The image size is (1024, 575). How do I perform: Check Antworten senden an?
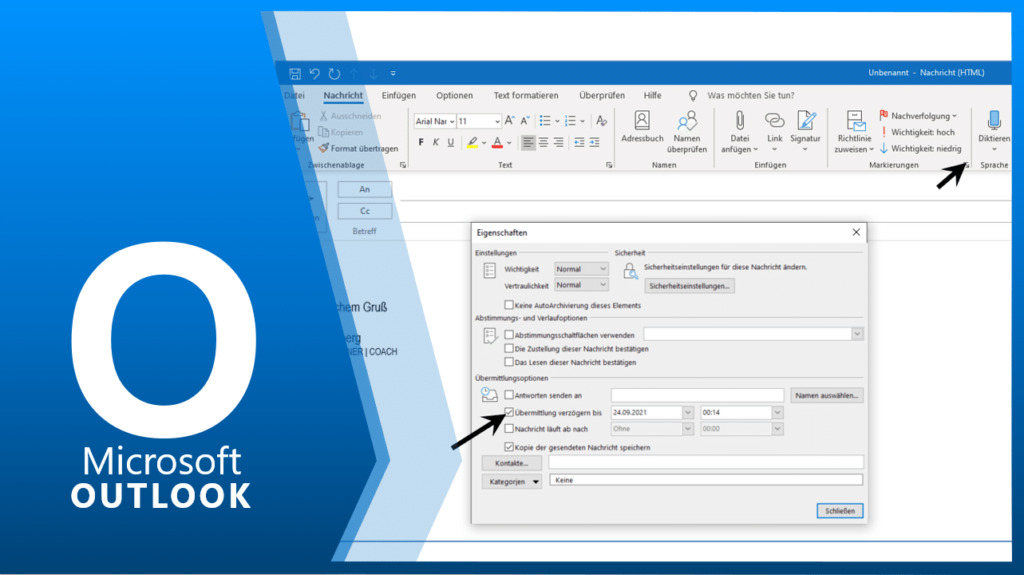click(509, 395)
